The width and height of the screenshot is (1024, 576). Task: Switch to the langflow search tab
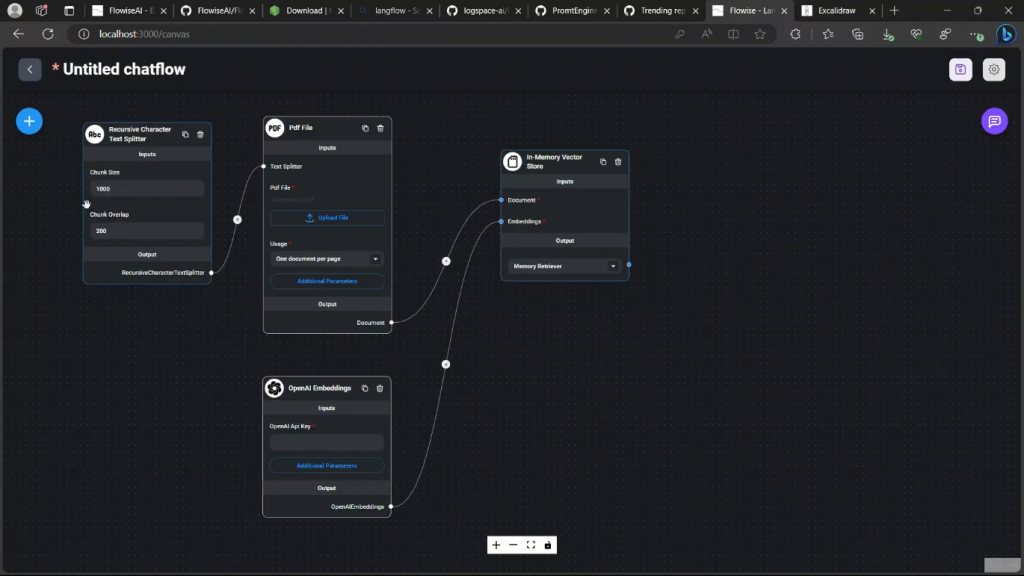coord(395,10)
